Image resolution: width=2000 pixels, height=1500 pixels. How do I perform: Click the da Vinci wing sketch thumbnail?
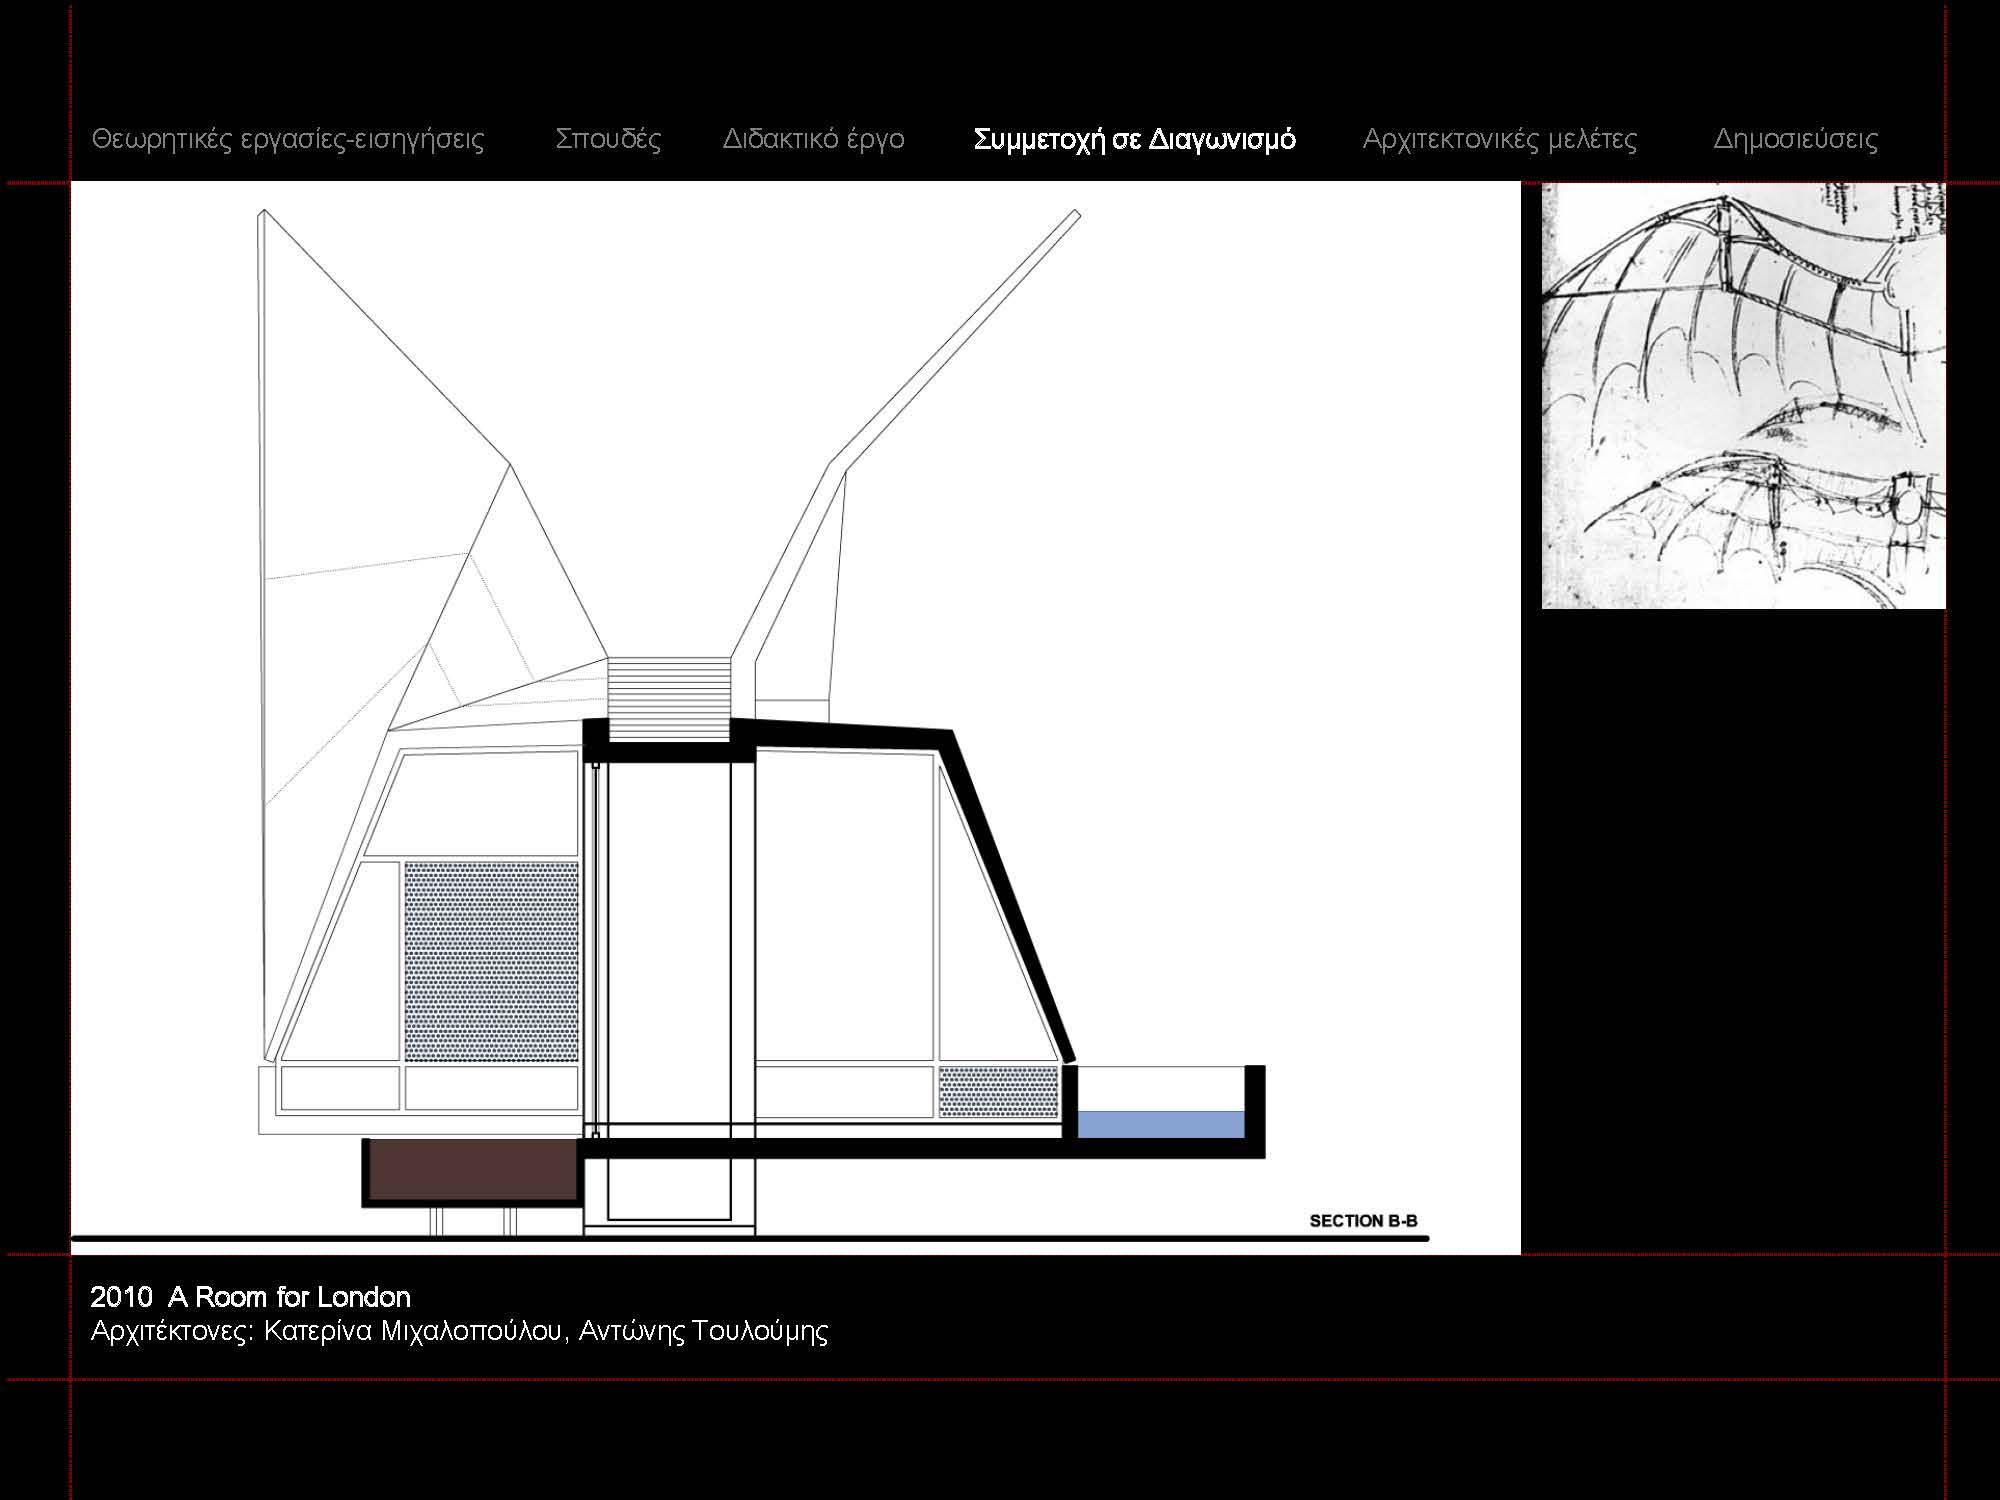(1743, 395)
